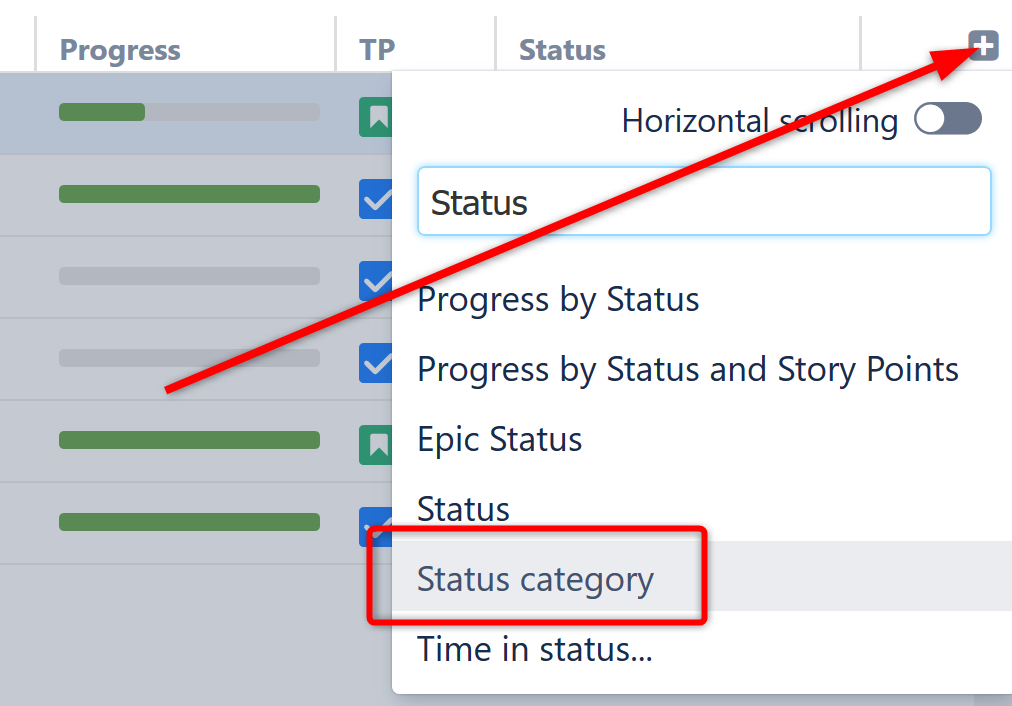Click the green epic icon in fifth row
This screenshot has width=1012, height=706.
[x=376, y=445]
